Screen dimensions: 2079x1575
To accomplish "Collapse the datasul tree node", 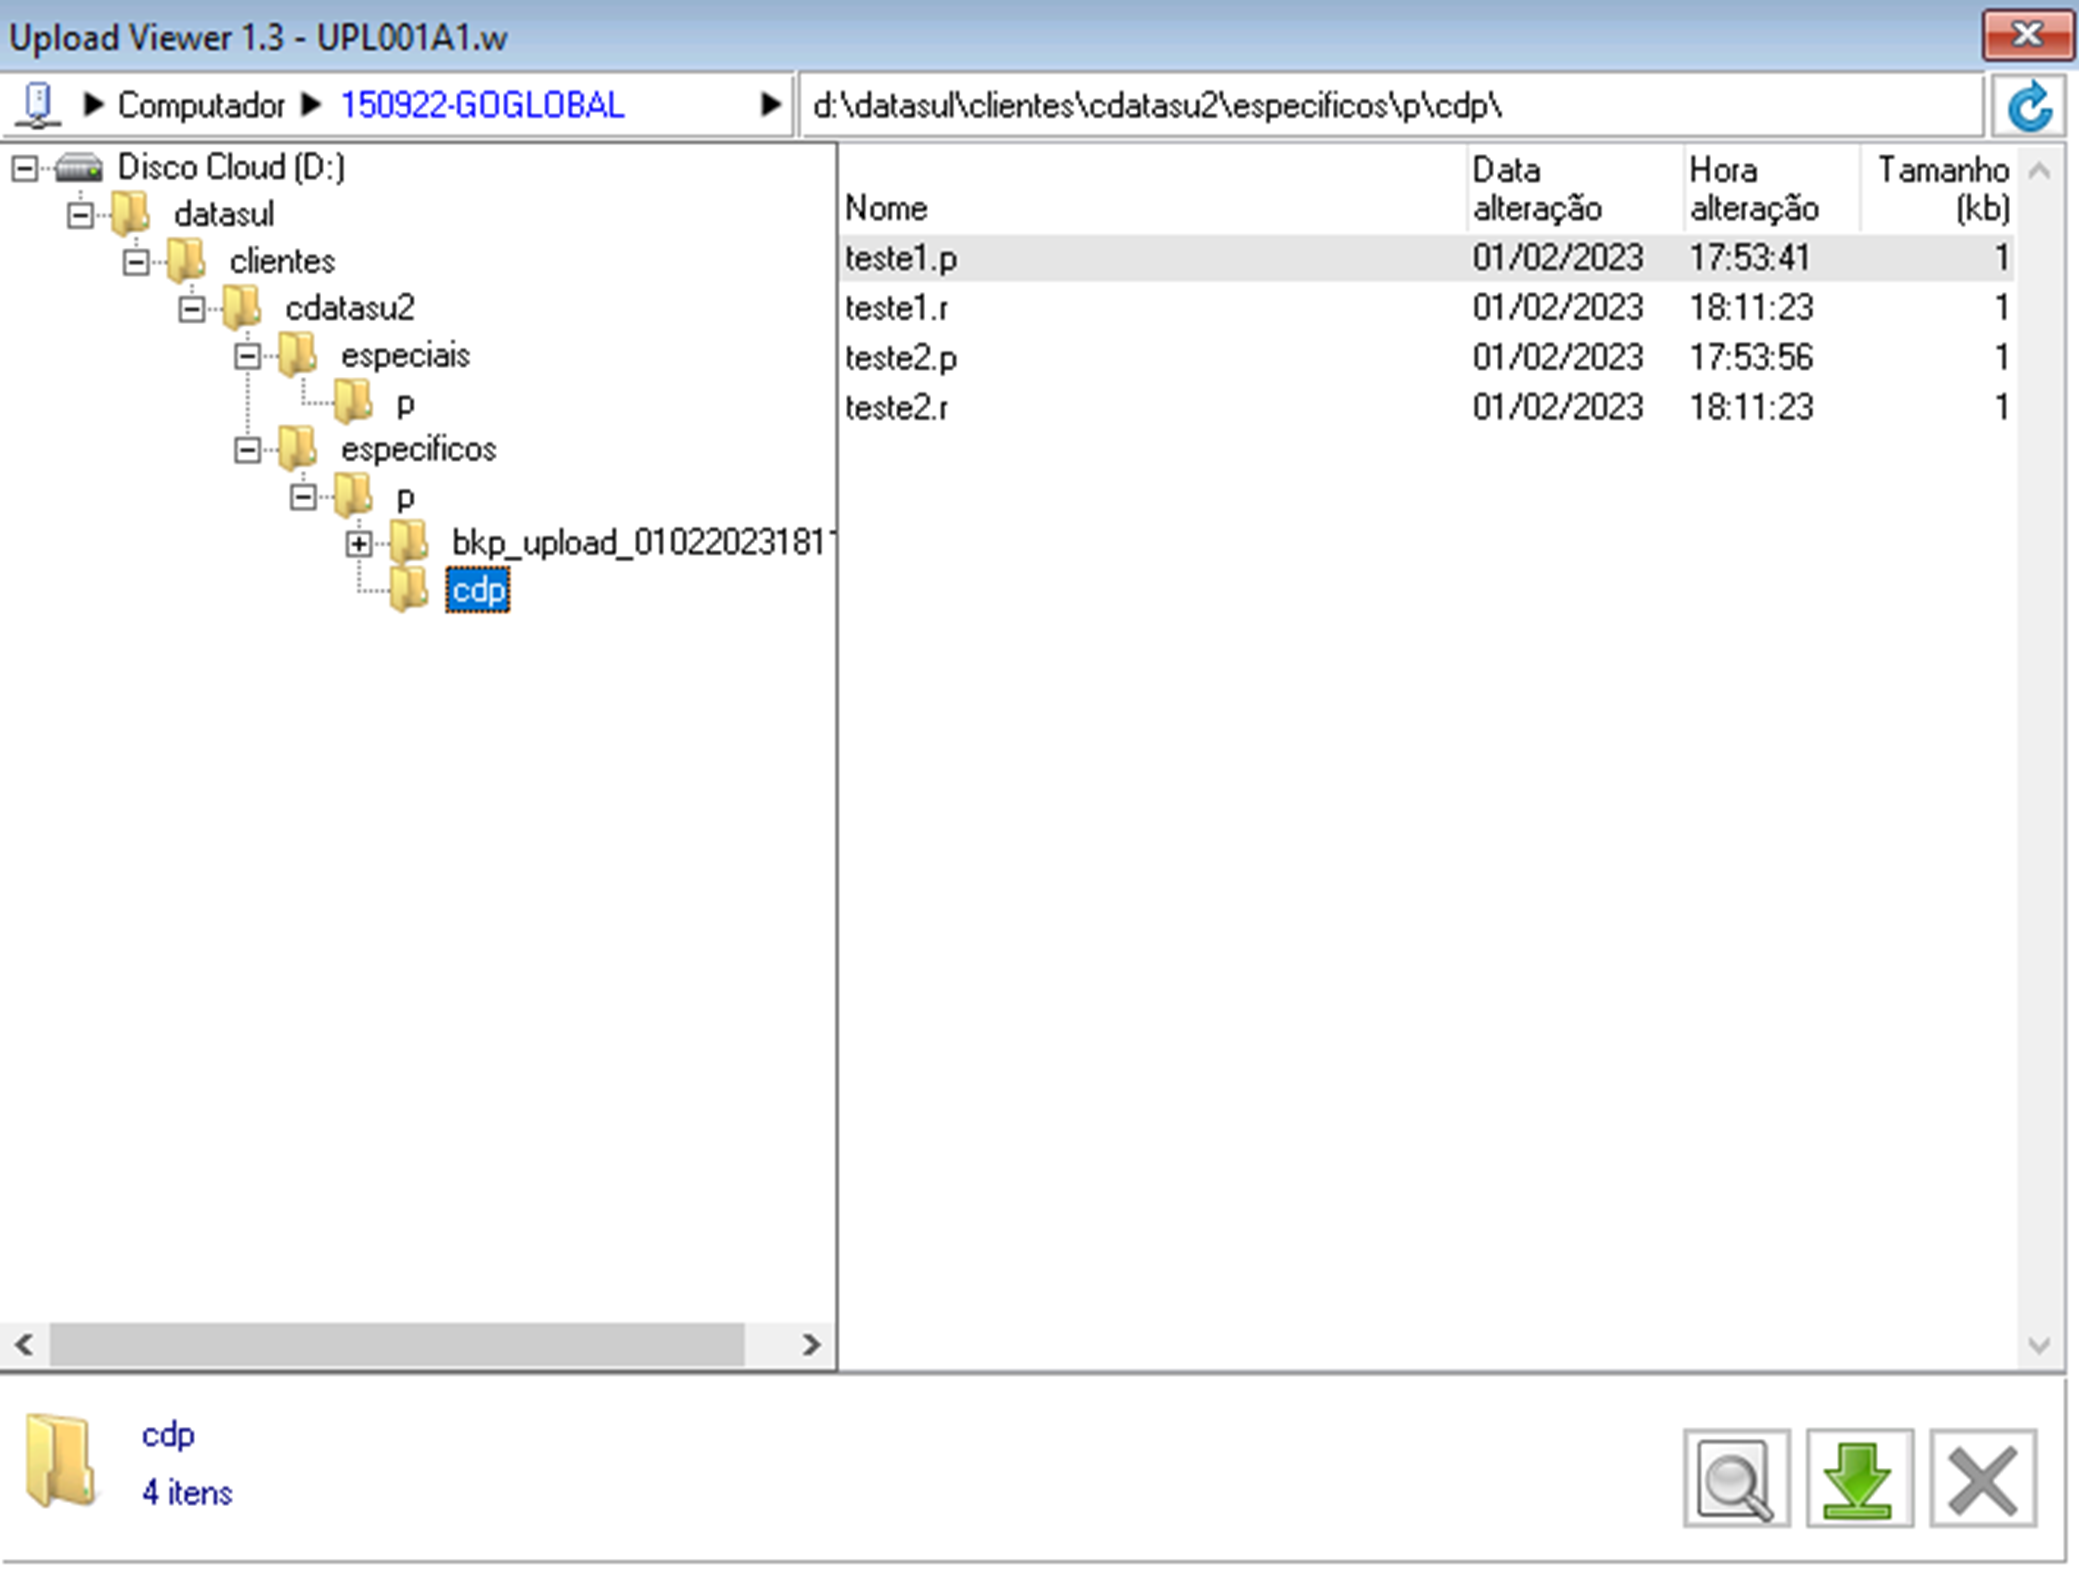I will 81,215.
